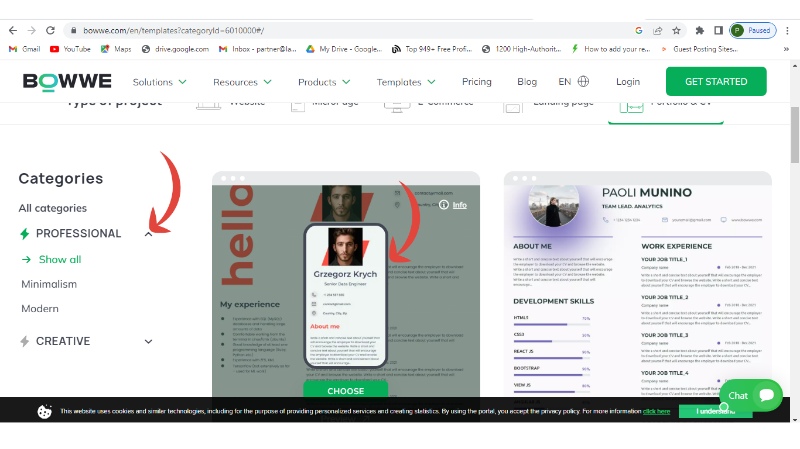Screen dimensions: 800x449
Task: Click the cookie icon in banner
Action: point(45,411)
